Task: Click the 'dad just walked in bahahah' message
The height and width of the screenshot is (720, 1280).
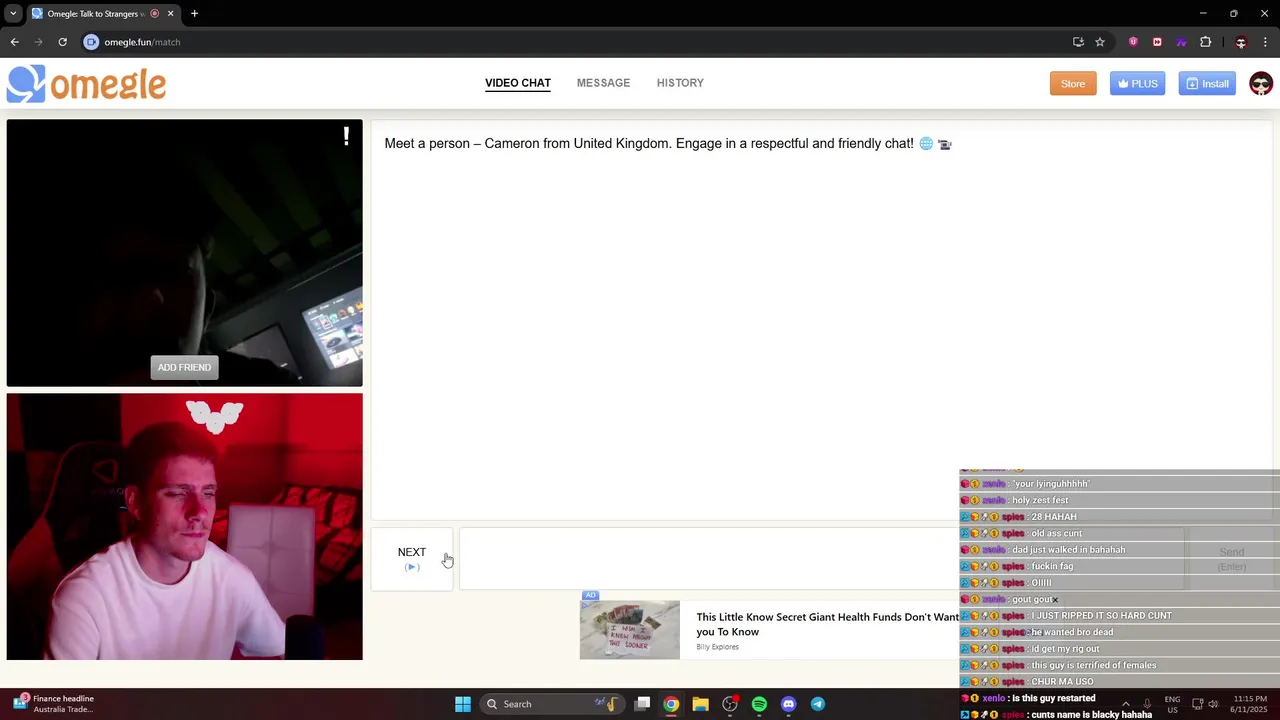Action: 1068,550
